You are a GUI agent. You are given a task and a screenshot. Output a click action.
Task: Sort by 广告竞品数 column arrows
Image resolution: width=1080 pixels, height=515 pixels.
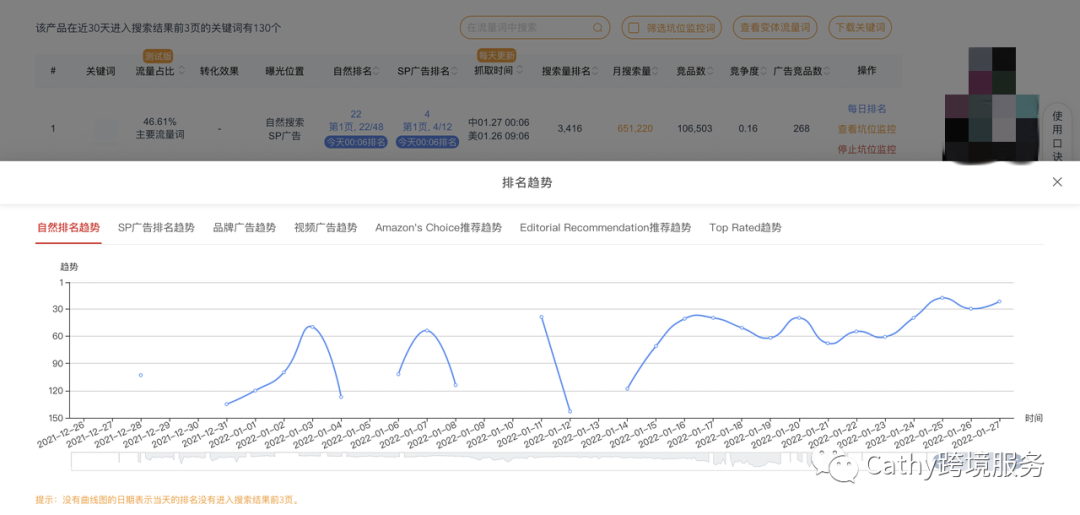tap(827, 71)
